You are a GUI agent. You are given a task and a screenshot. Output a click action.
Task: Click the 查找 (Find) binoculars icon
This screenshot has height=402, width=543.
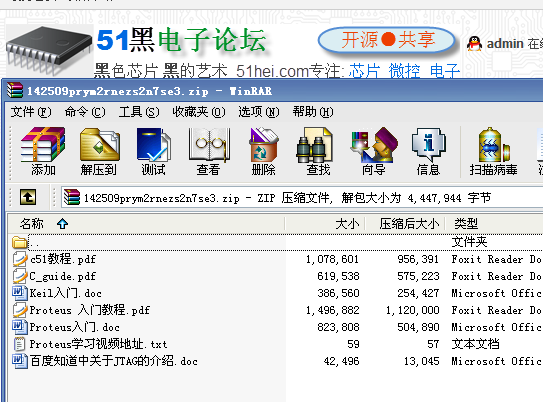315,145
